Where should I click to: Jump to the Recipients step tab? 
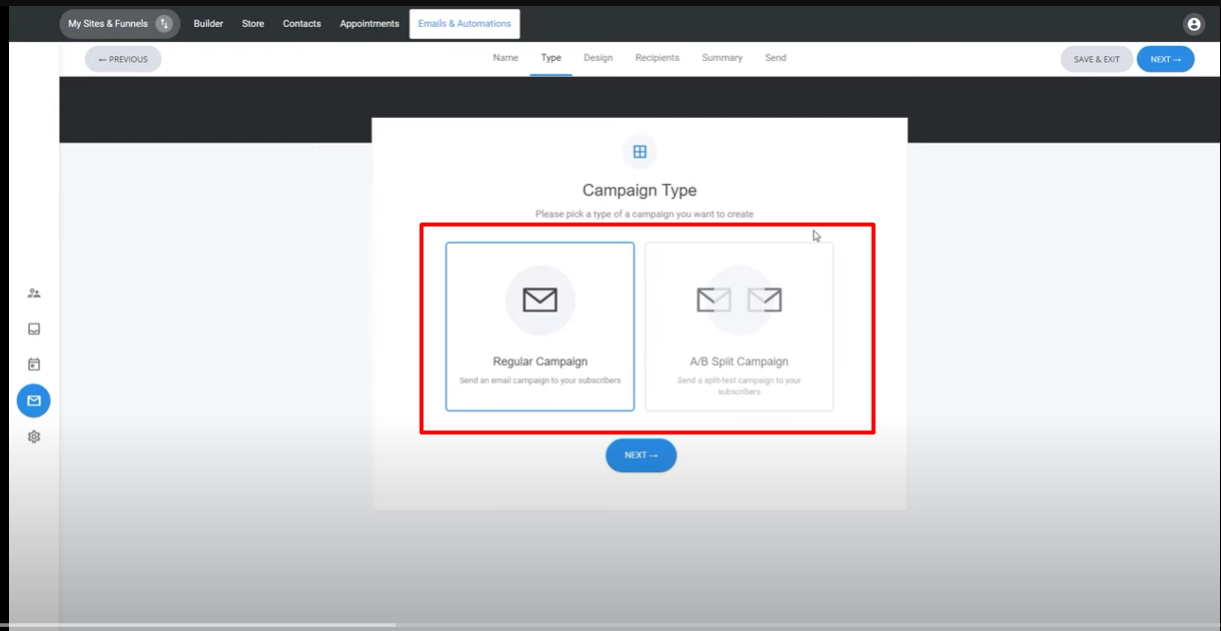[x=657, y=58]
